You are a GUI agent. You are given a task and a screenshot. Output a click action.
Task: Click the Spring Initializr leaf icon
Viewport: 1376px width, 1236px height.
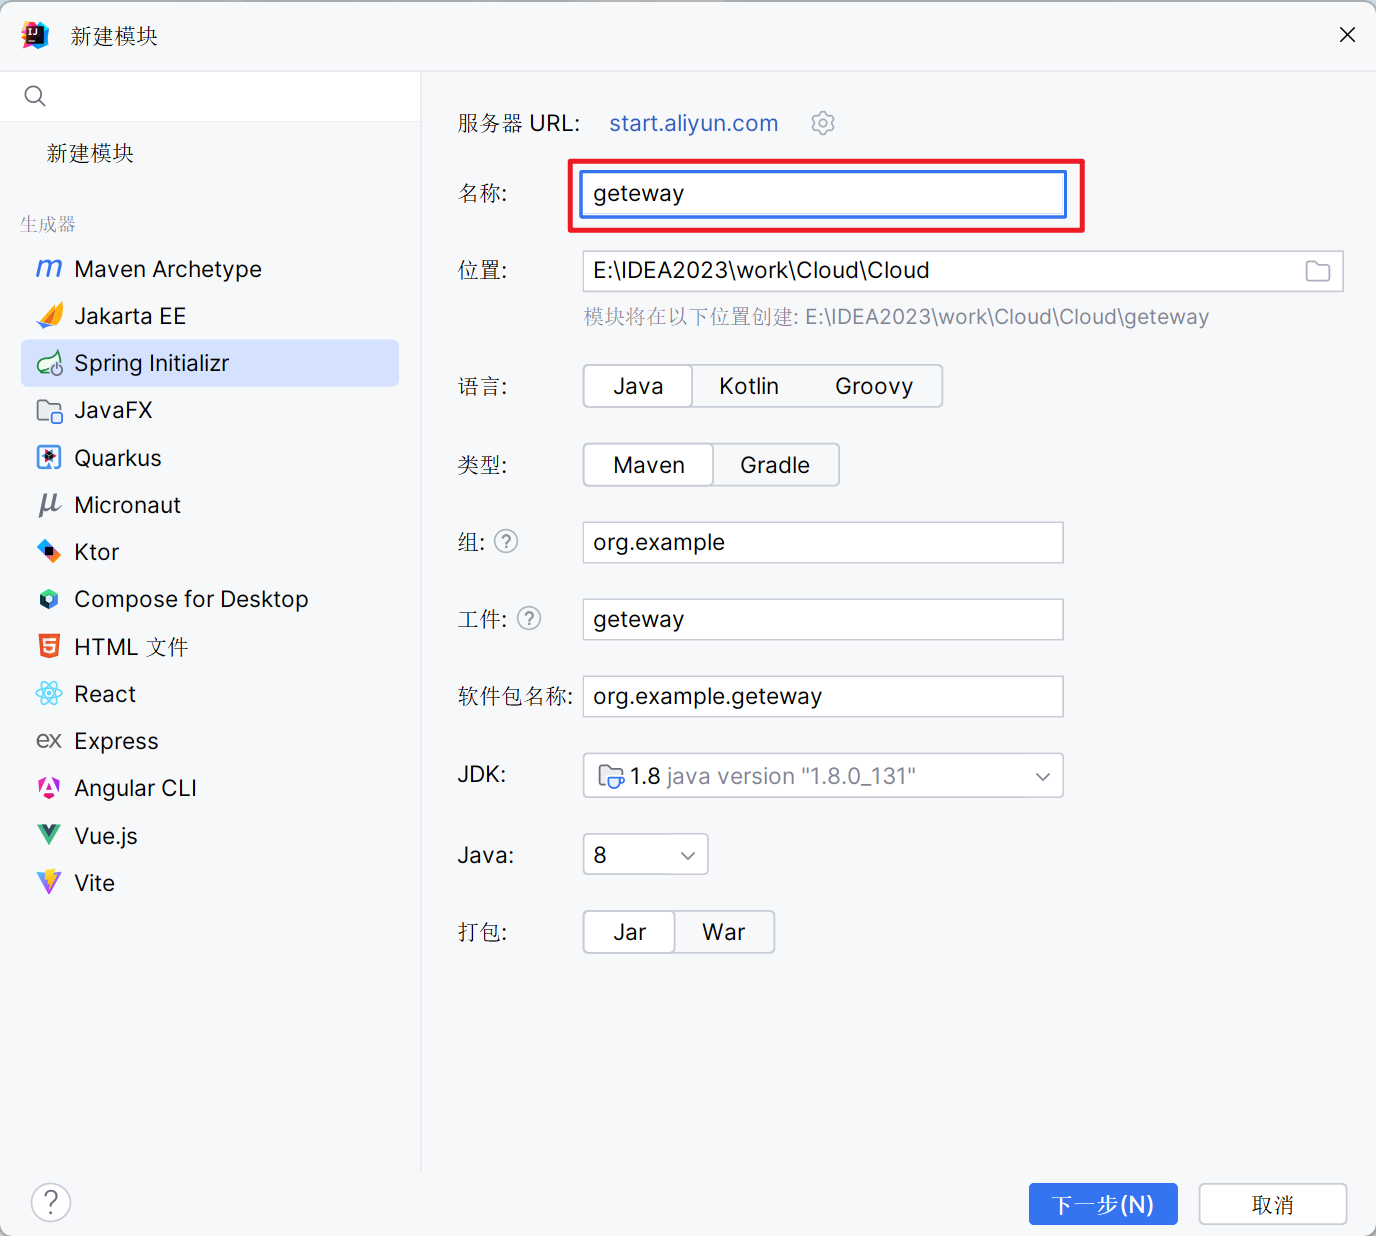[49, 363]
